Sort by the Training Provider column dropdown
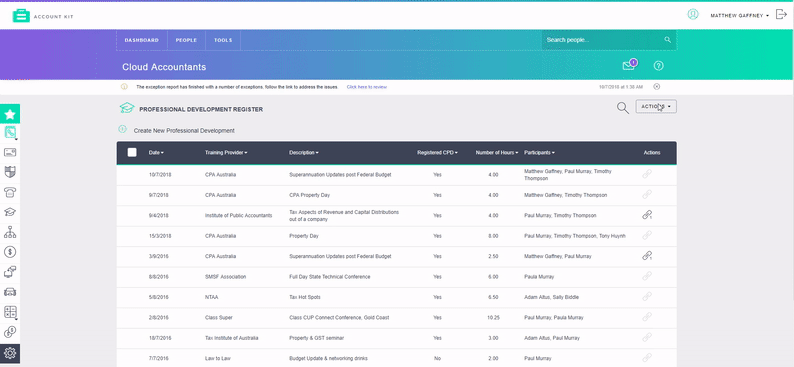Screen dimensions: 794x367 click(226, 152)
